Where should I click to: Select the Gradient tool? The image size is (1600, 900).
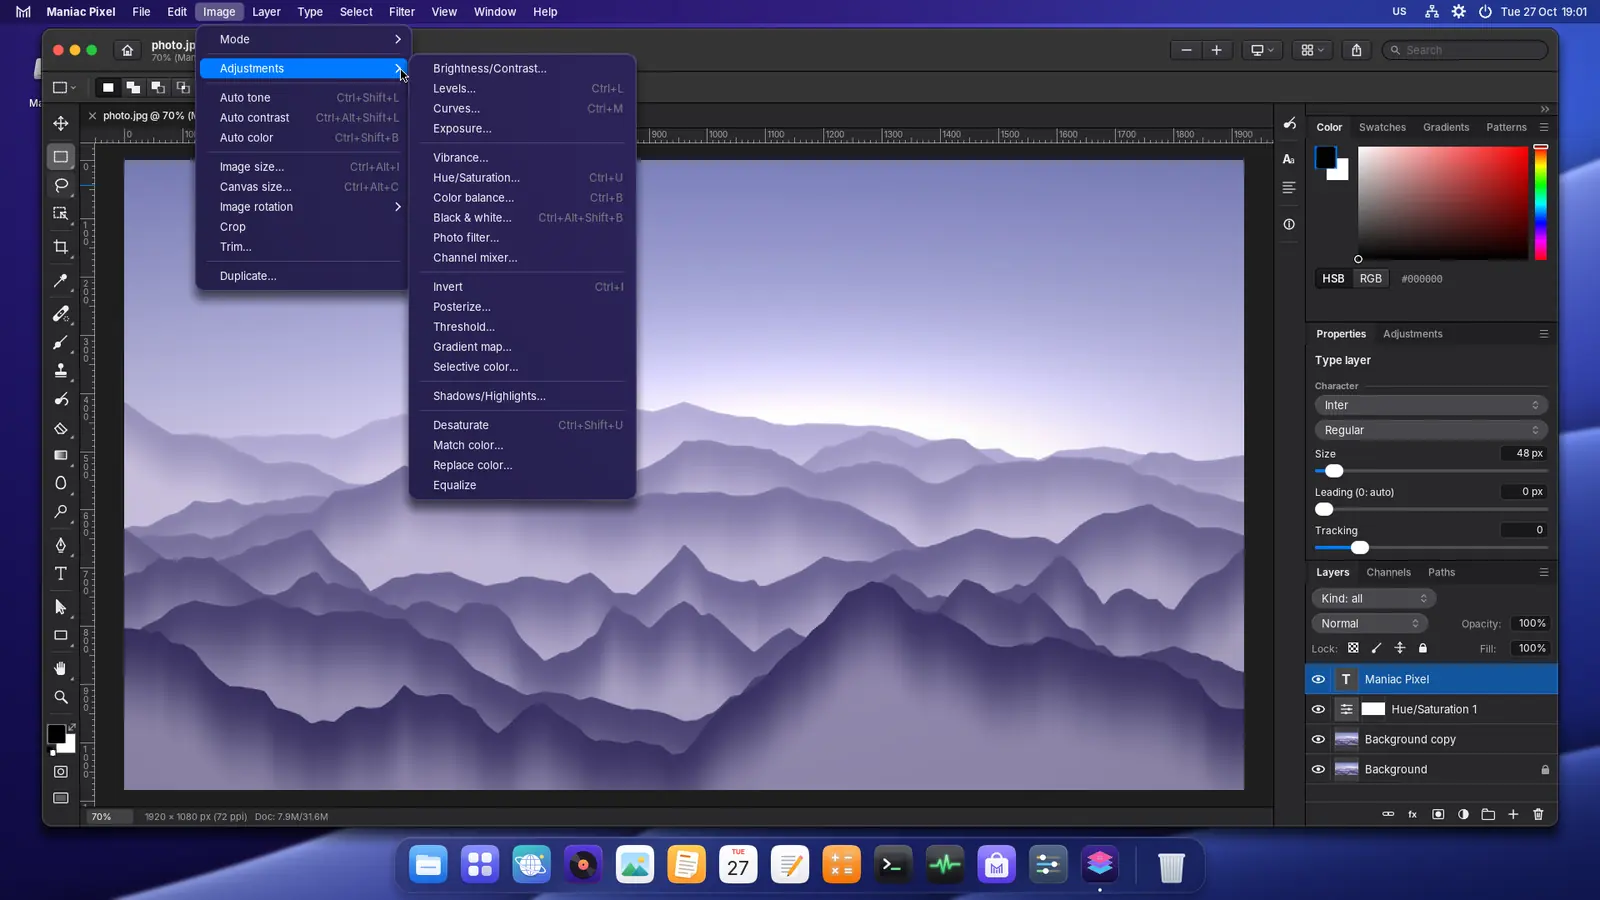click(x=61, y=455)
